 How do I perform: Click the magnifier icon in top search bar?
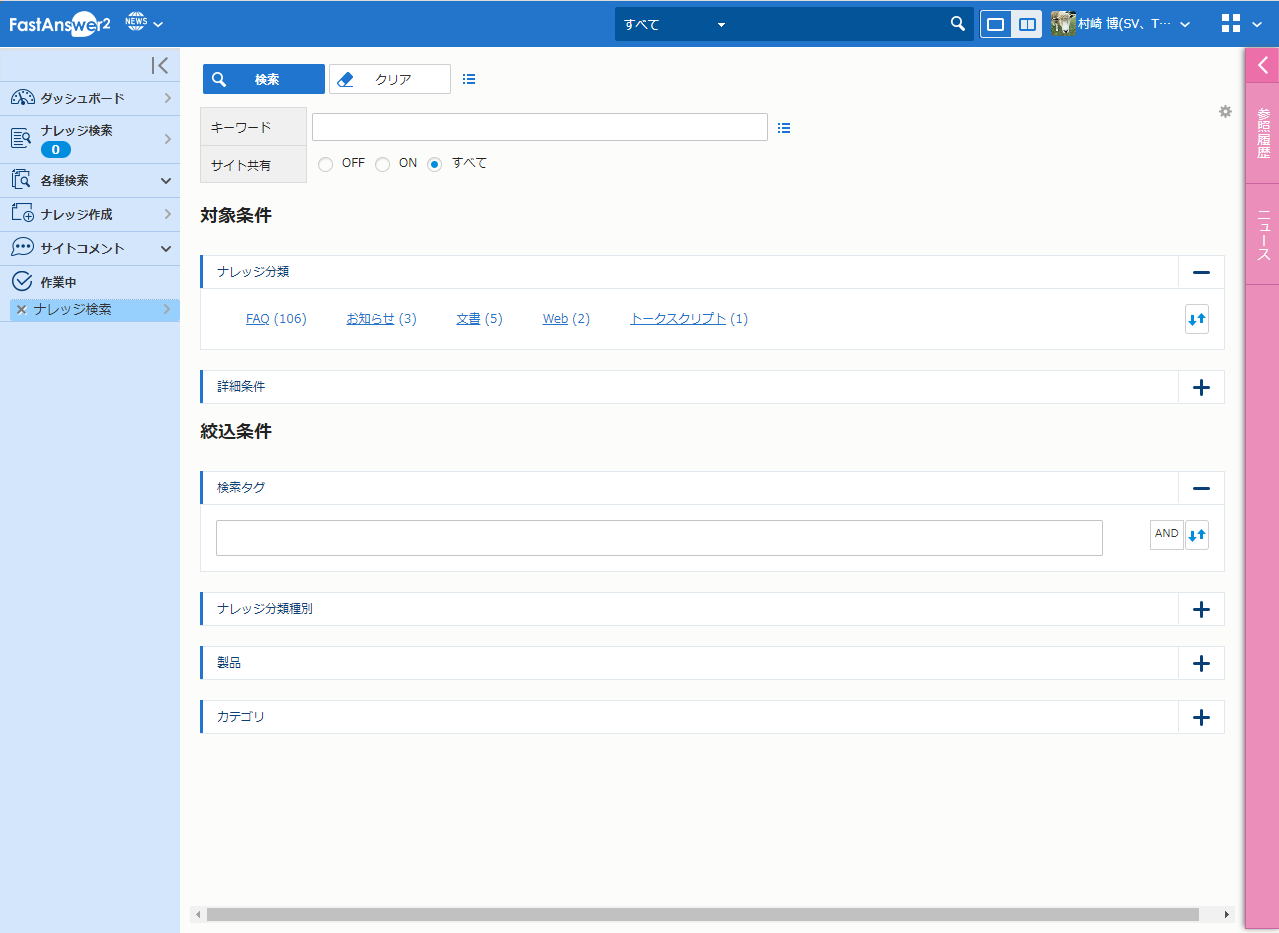point(957,24)
